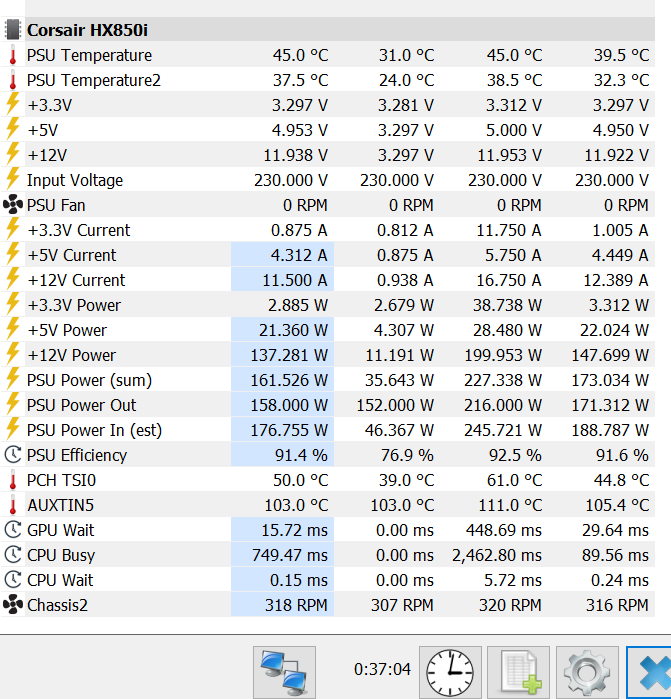
Task: Click lightning icon next to +5V
Action: pyautogui.click(x=13, y=129)
